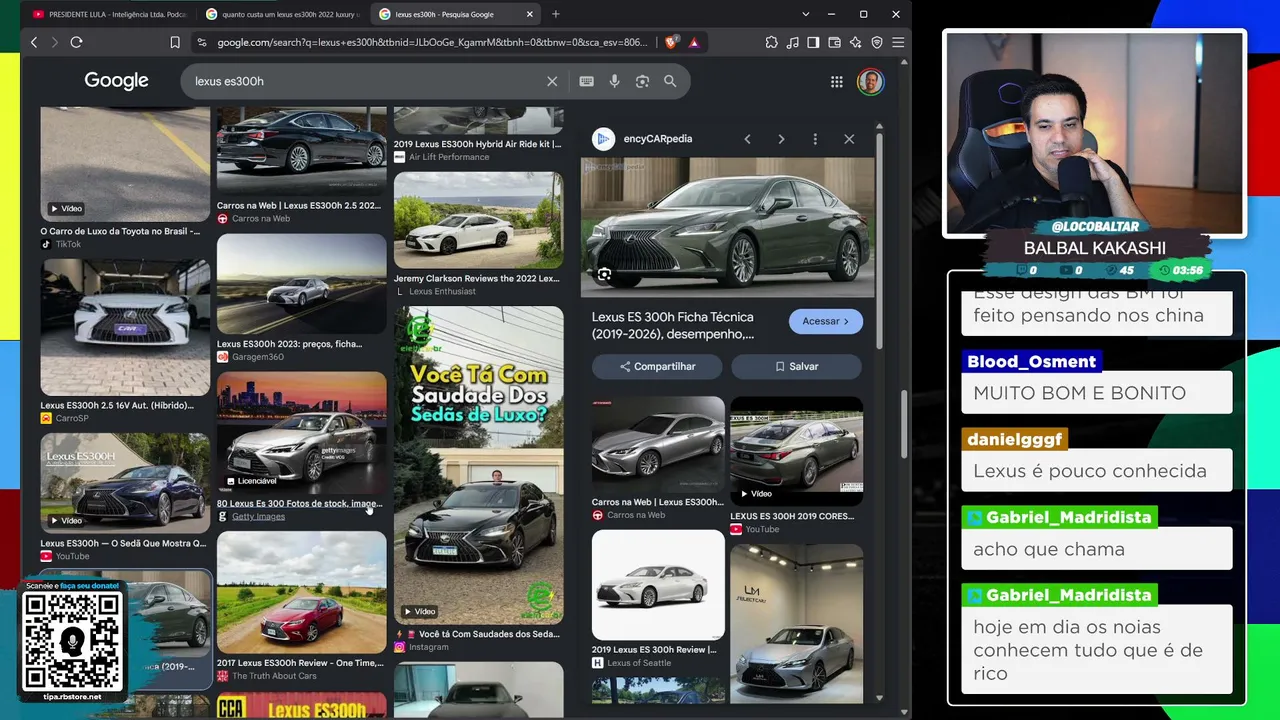The height and width of the screenshot is (720, 1280).
Task: Start voice search with microphone icon
Action: (x=615, y=81)
